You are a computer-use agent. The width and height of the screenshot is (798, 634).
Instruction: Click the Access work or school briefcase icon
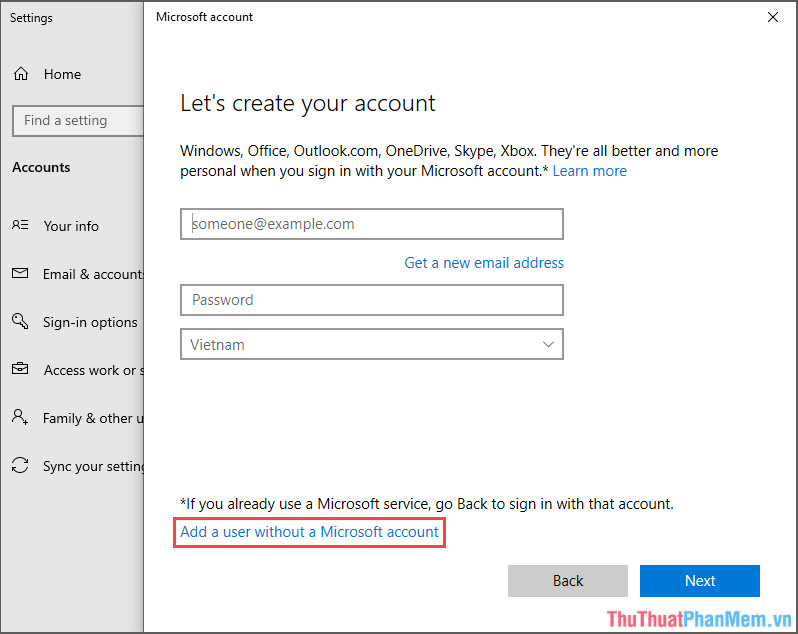(20, 369)
